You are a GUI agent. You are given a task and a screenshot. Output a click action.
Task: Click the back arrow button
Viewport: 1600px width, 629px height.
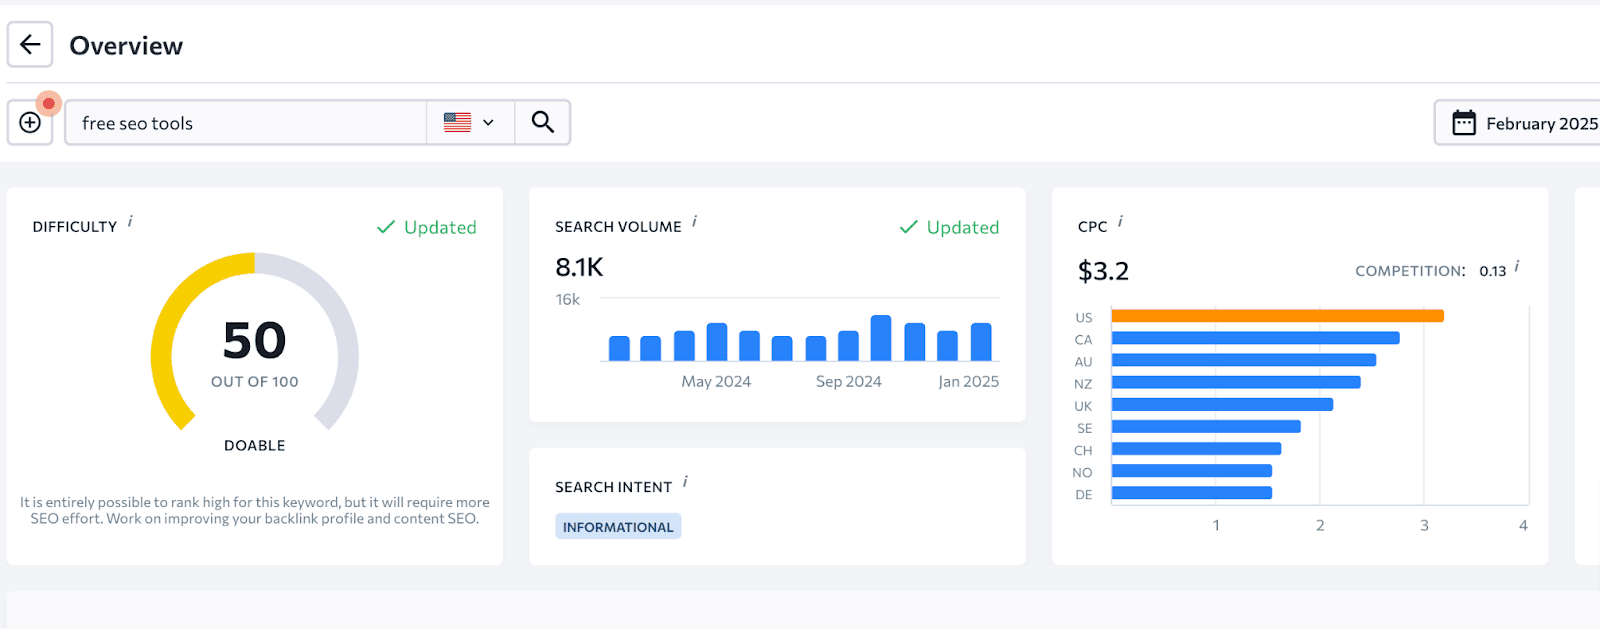click(x=30, y=45)
